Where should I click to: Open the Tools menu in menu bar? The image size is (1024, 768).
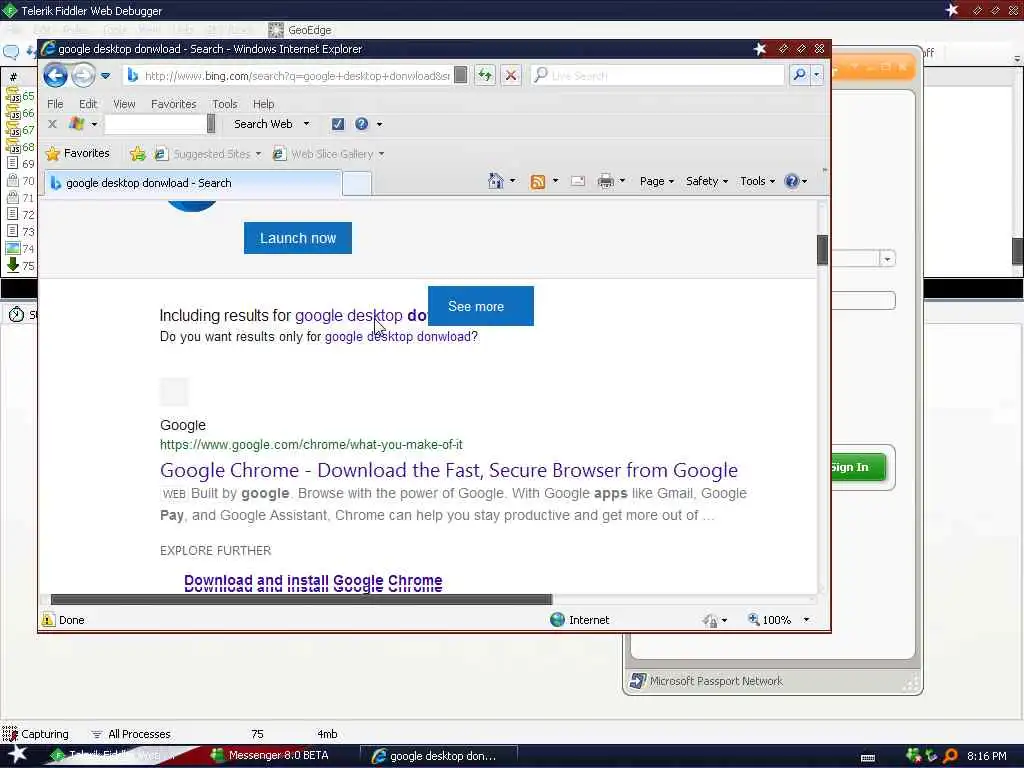click(x=225, y=104)
